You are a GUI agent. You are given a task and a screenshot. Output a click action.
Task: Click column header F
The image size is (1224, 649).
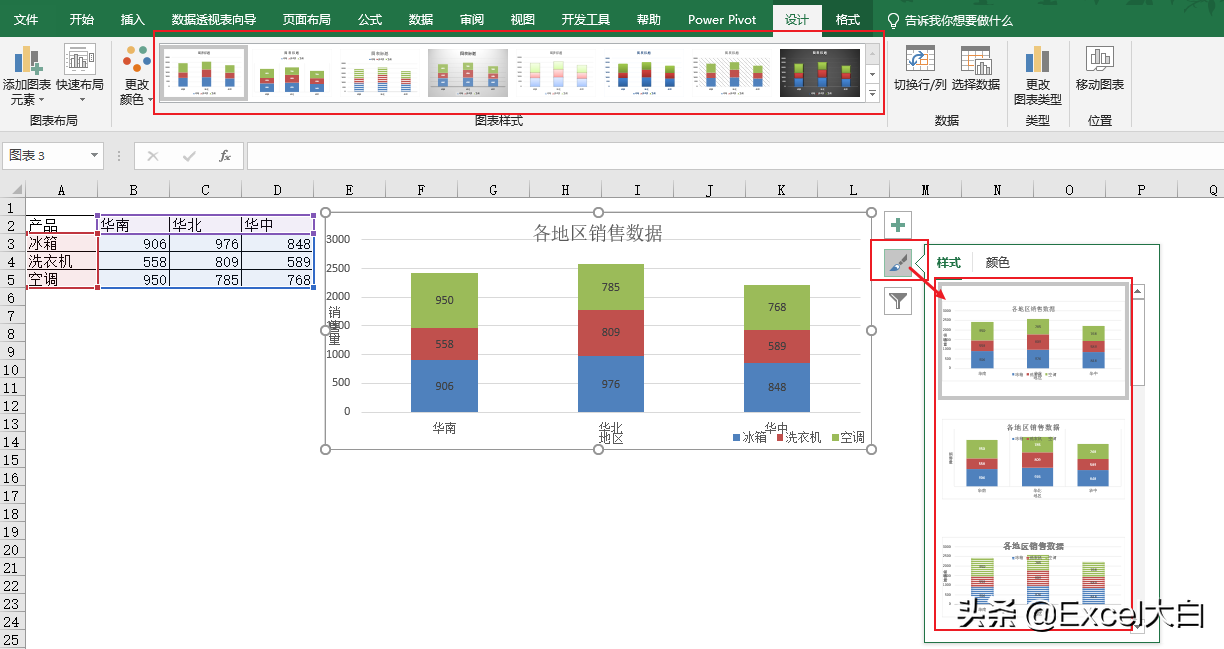(x=421, y=190)
